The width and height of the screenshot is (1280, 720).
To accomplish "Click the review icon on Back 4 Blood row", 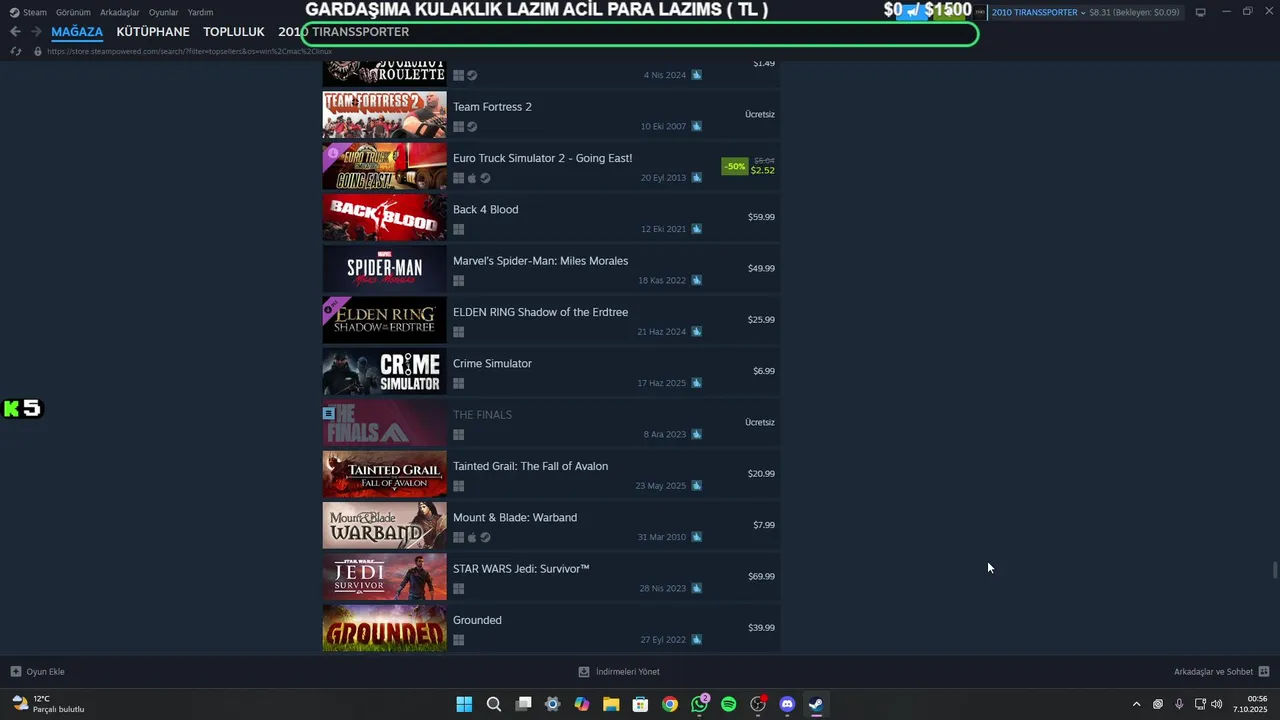I will (696, 229).
